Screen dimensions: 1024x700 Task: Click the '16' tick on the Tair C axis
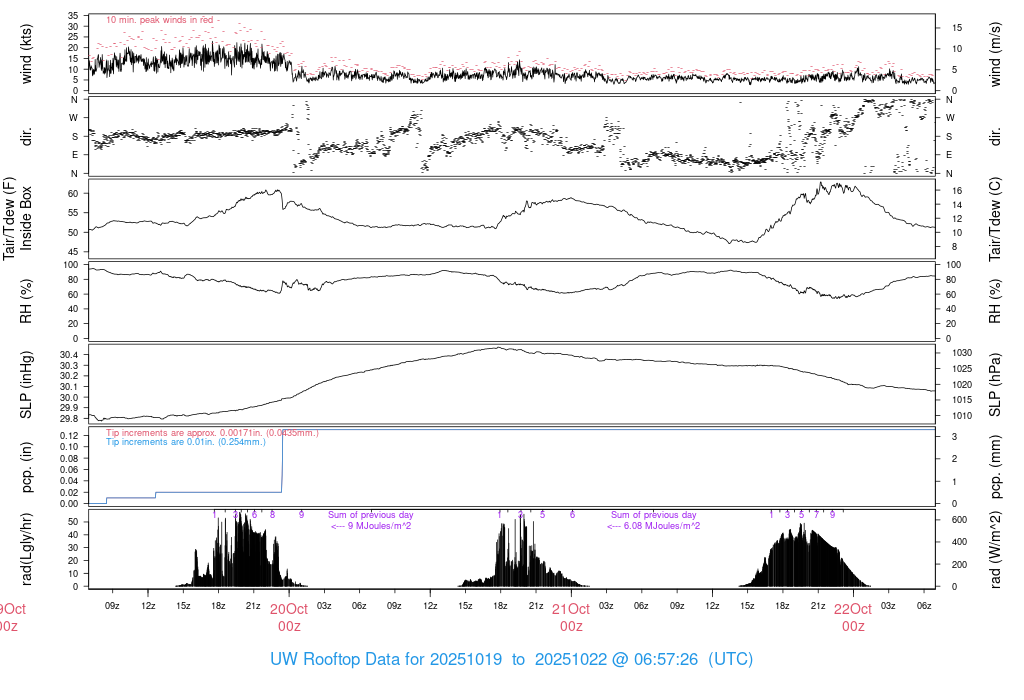click(957, 191)
